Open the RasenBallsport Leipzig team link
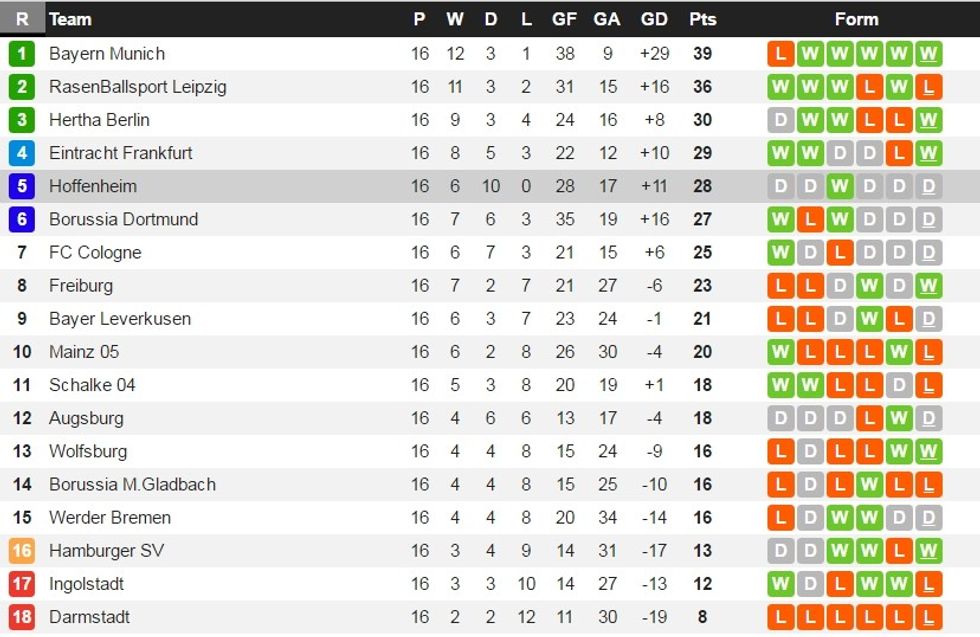 click(138, 87)
